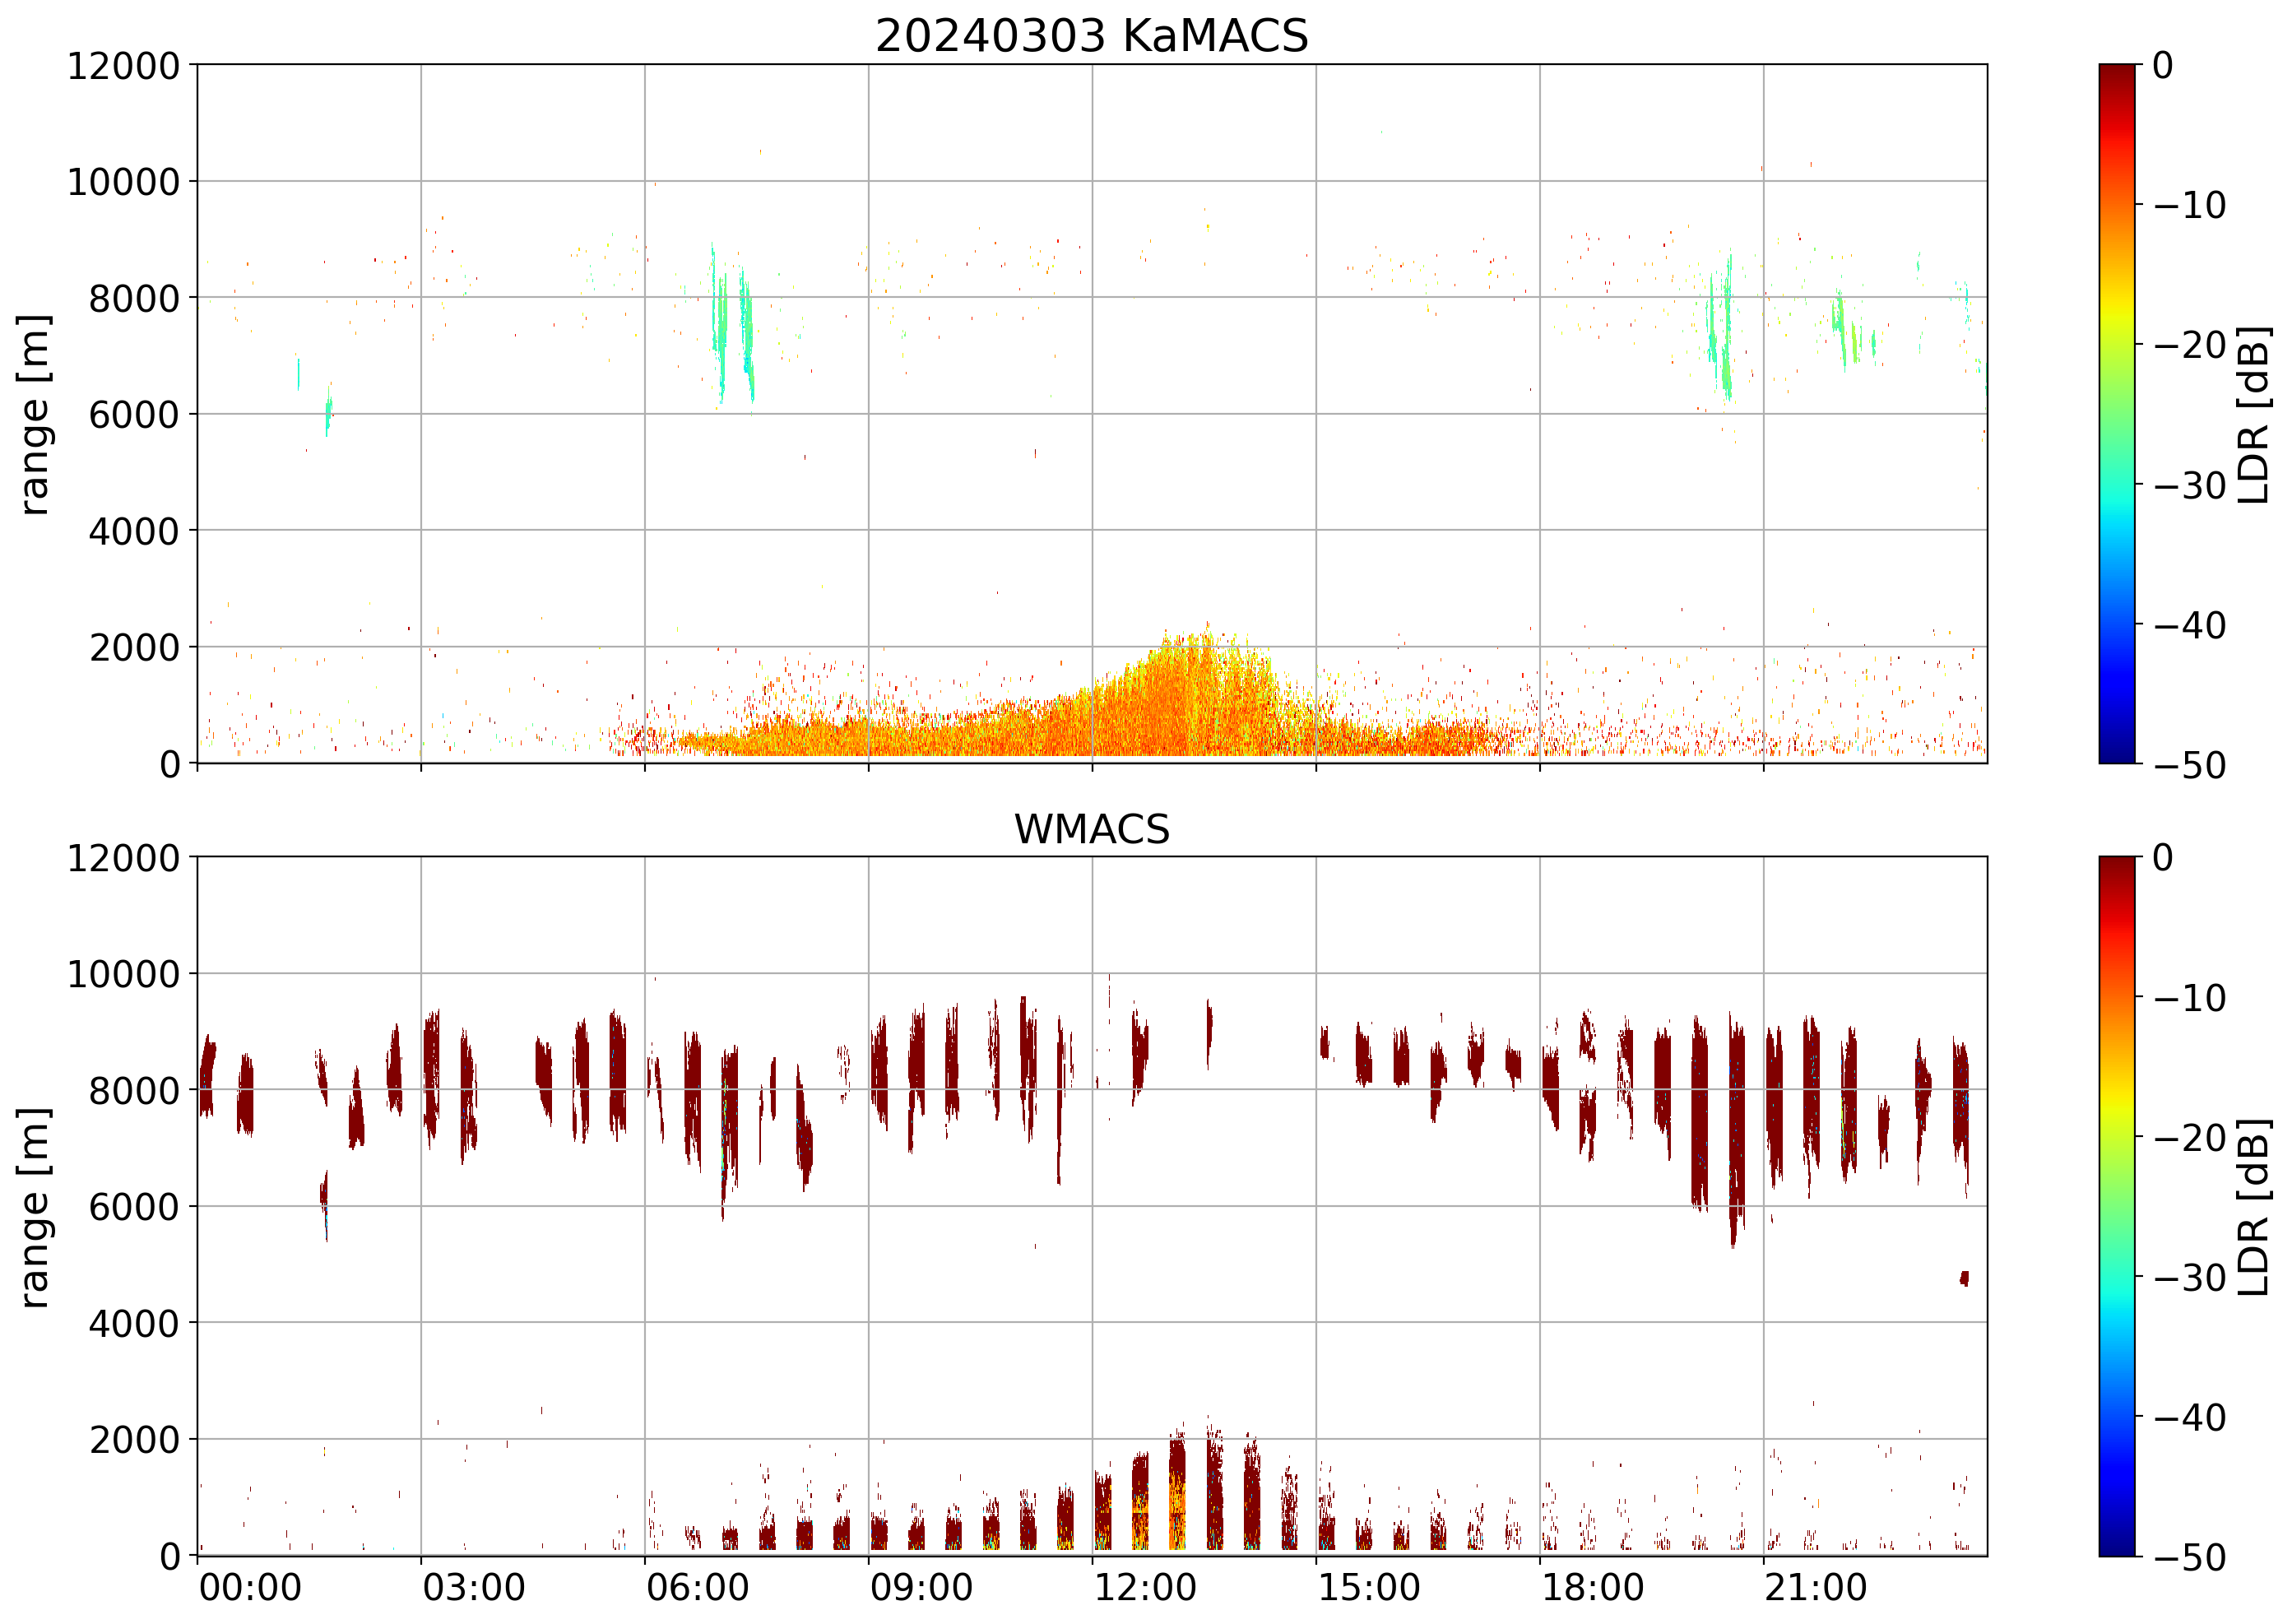Click the "range [m]" label of WMACS panel
The width and height of the screenshot is (2292, 1624).
click(x=34, y=1207)
